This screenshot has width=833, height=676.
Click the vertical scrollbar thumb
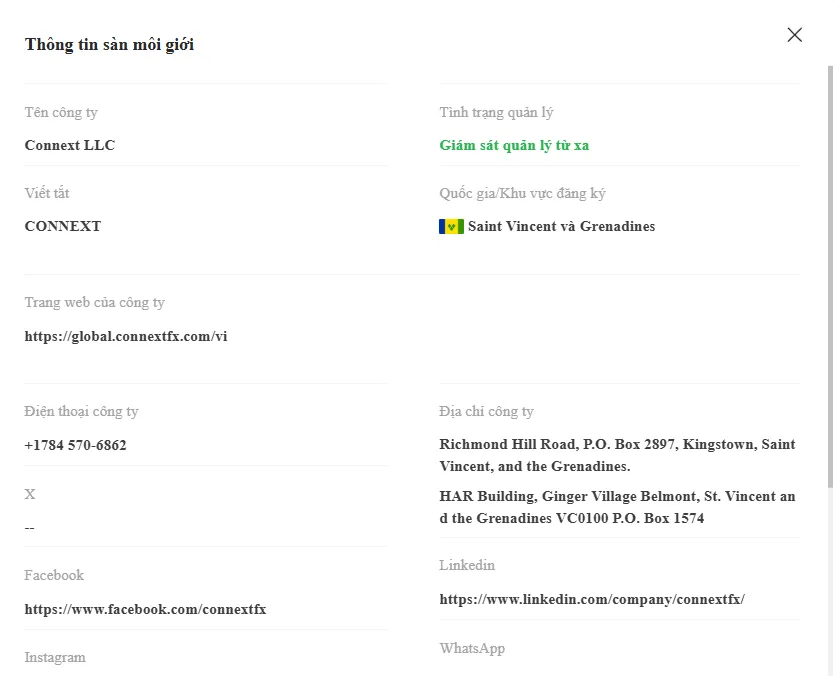coord(830,276)
